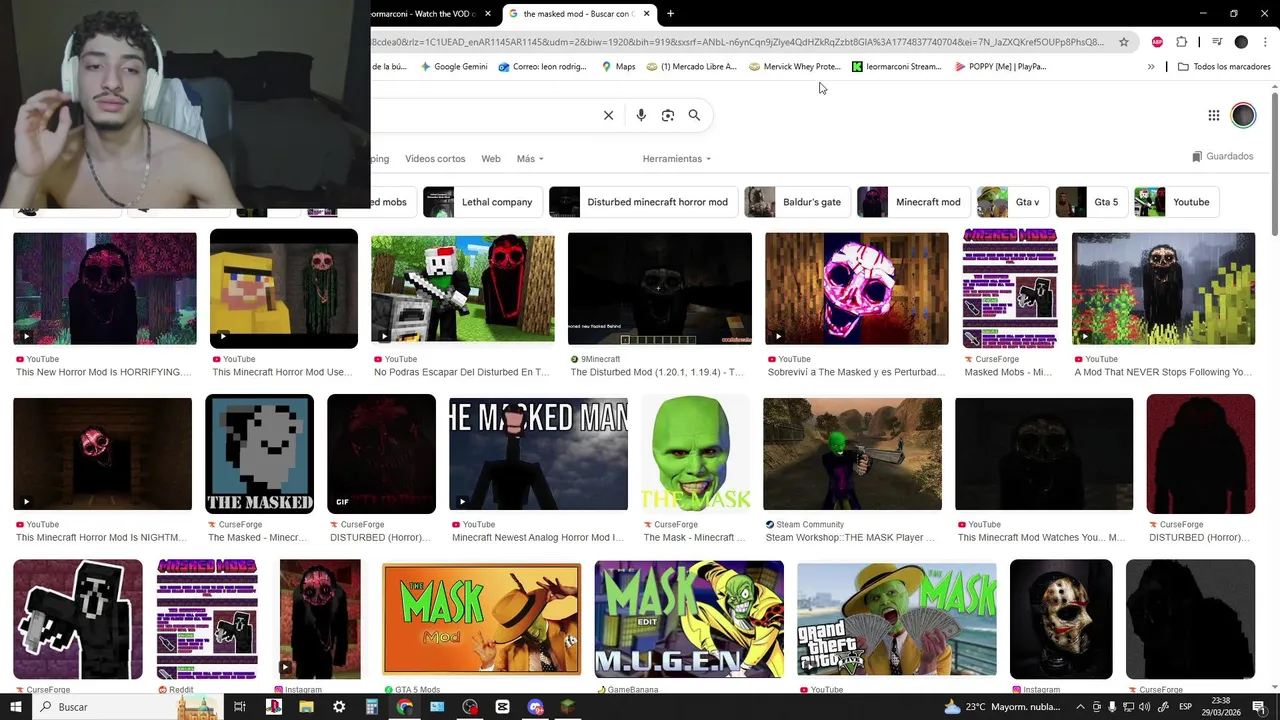This screenshot has height=720, width=1280.
Task: Switch to the Videos cortos tab
Action: pyautogui.click(x=435, y=159)
